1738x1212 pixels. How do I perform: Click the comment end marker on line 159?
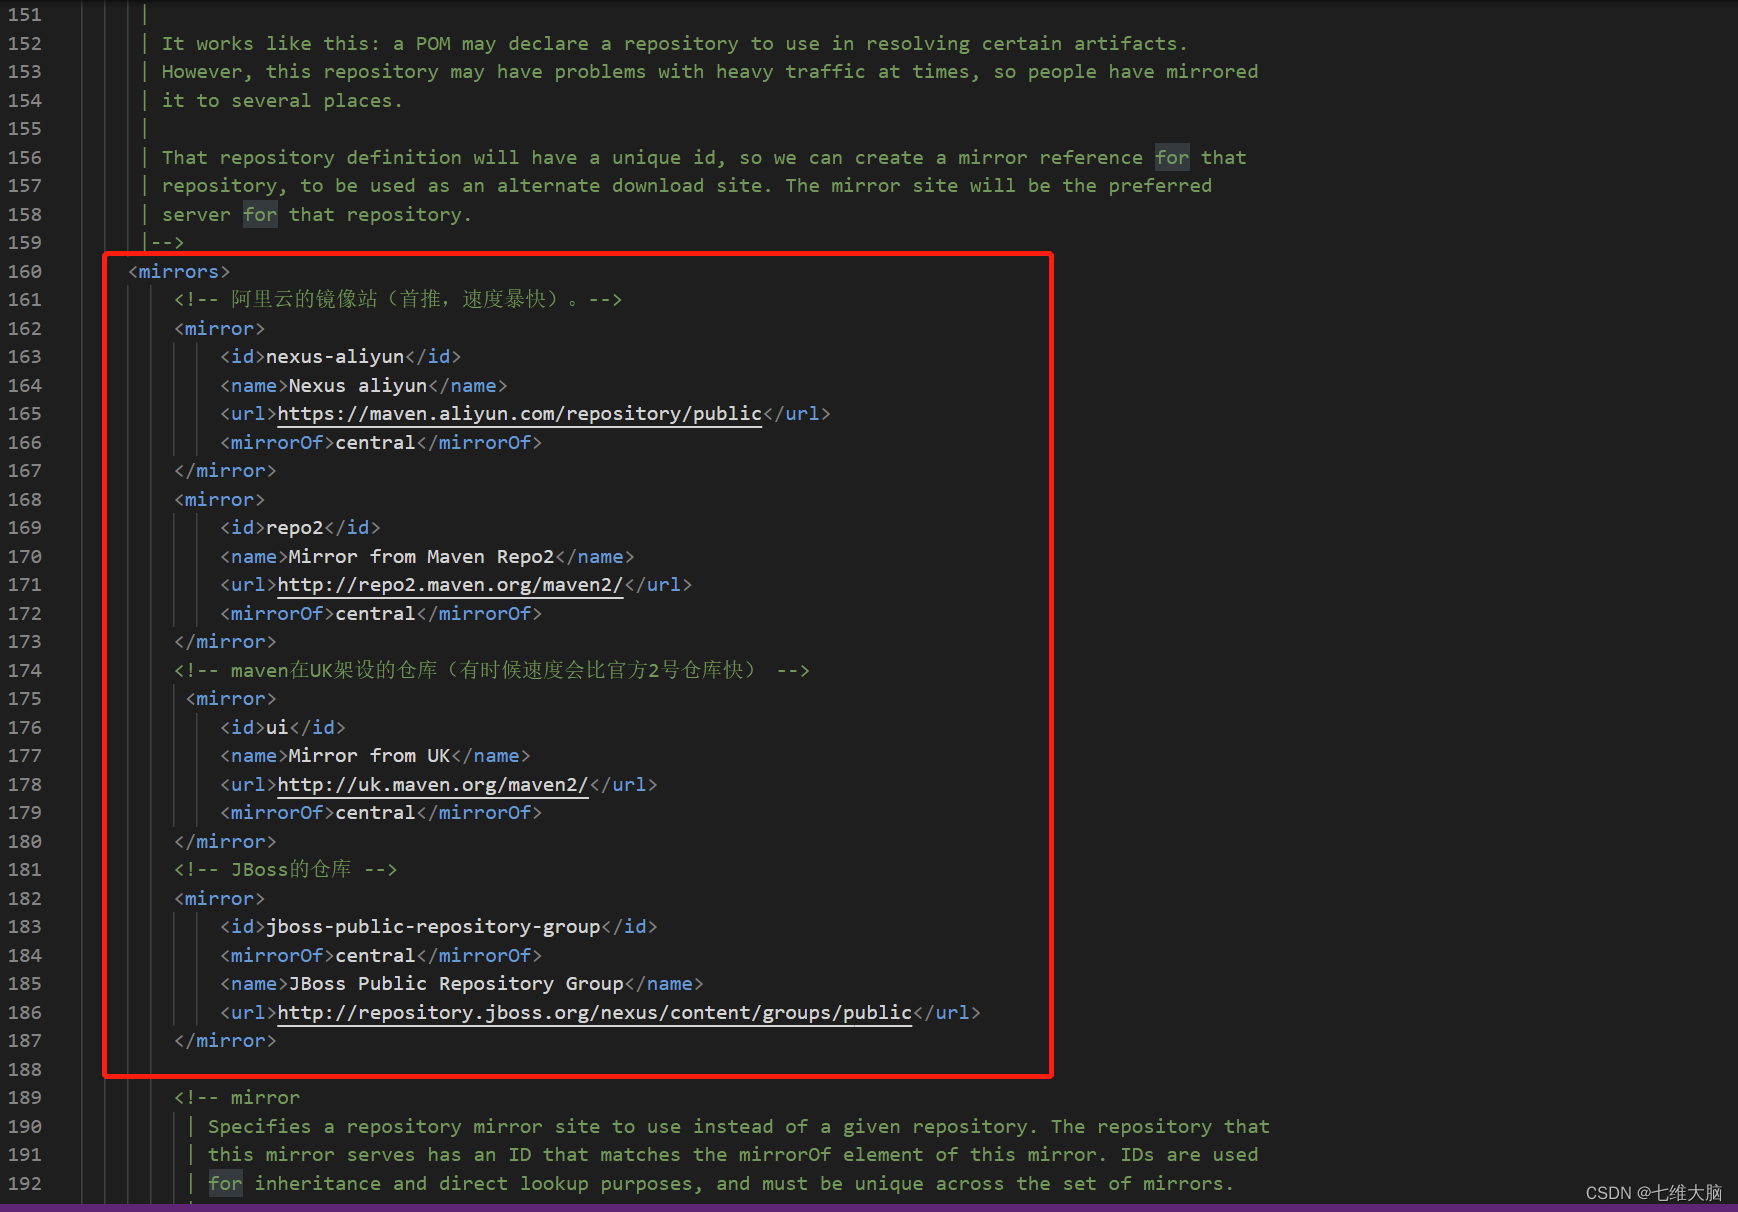[x=167, y=243]
